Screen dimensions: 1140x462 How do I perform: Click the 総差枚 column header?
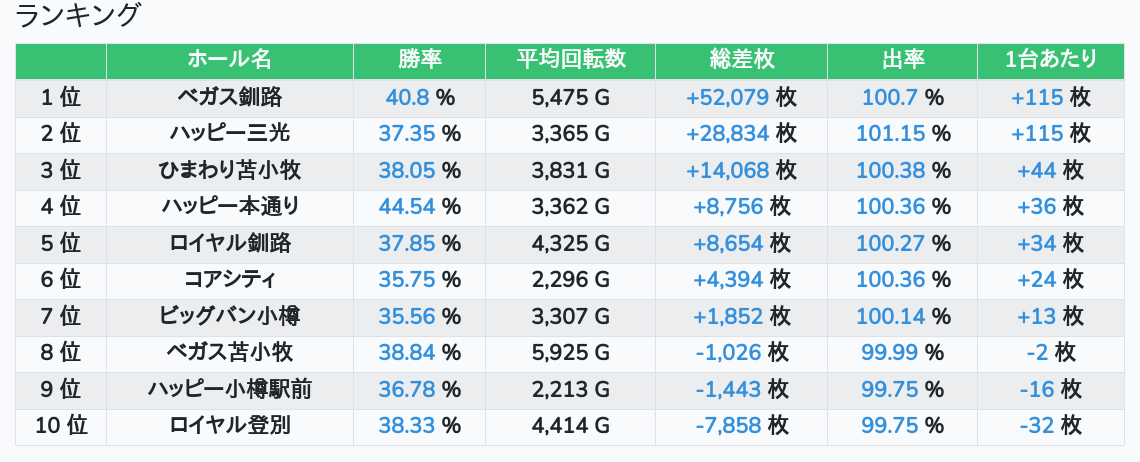pos(741,60)
